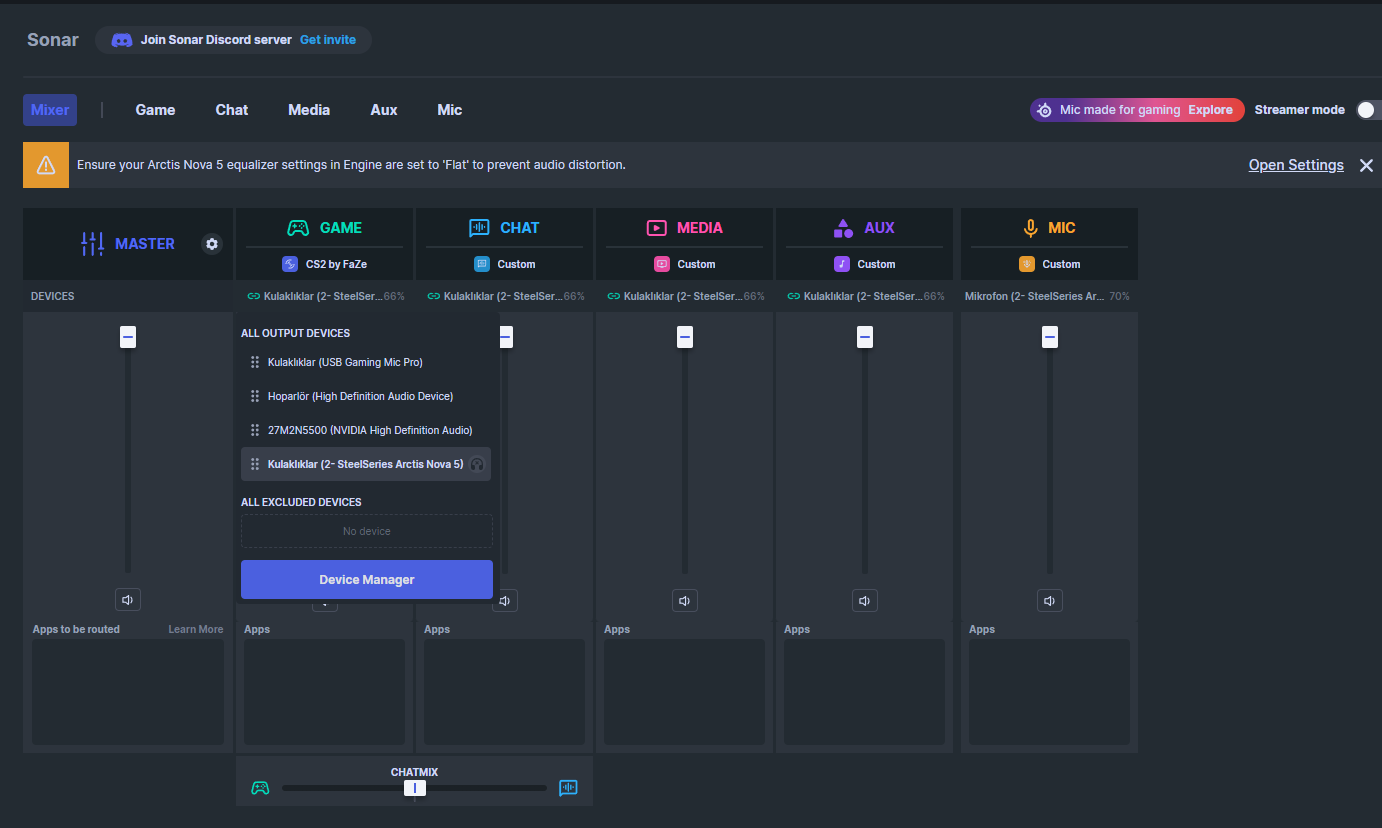This screenshot has height=828, width=1382.
Task: Select 27M2N5500 (NVIDIA High Definition Audio)
Action: point(366,430)
